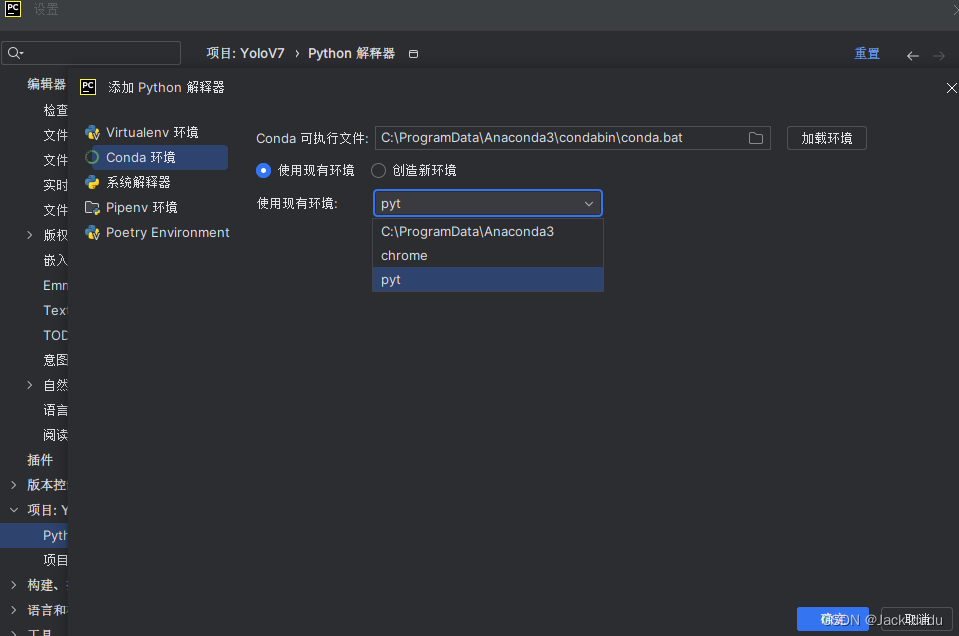Click the 项目: YoloV7 breadcrumb

[x=245, y=54]
